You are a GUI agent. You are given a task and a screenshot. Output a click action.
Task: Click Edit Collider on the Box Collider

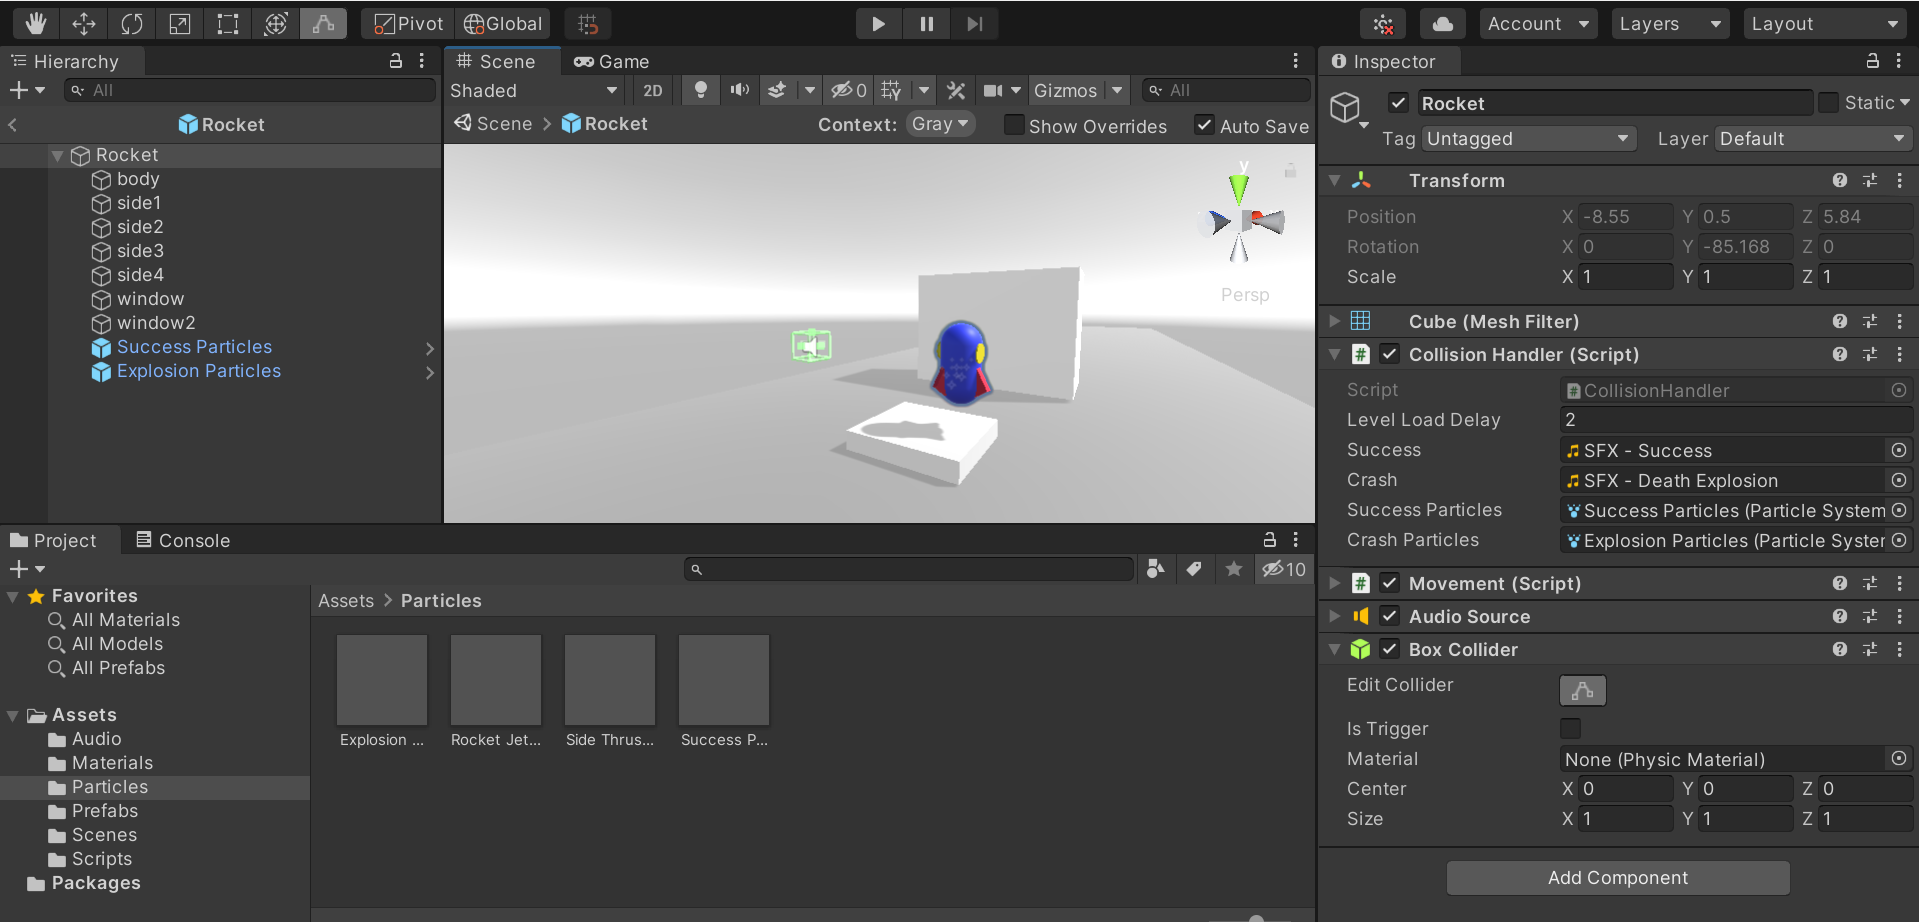click(x=1581, y=690)
